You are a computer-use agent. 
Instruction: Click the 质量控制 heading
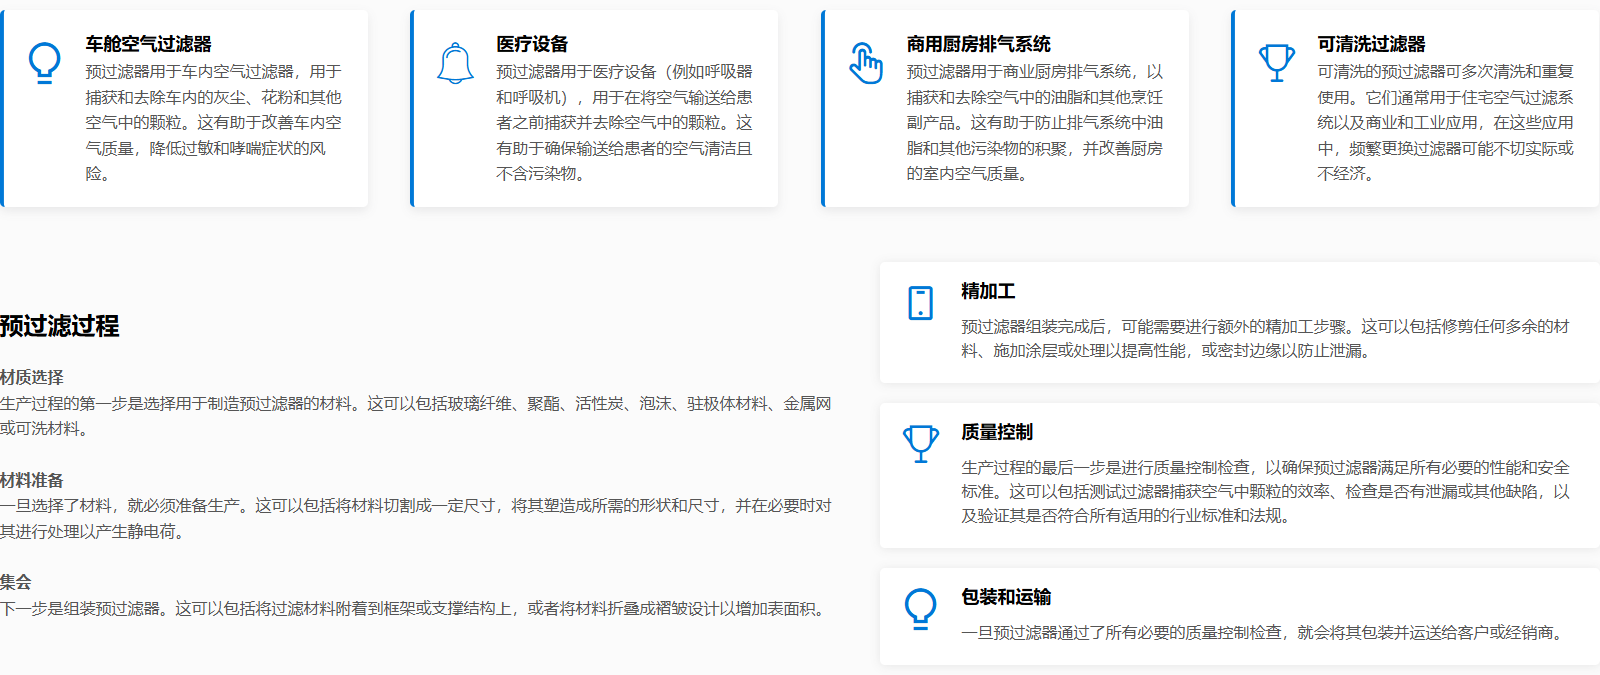tap(997, 432)
